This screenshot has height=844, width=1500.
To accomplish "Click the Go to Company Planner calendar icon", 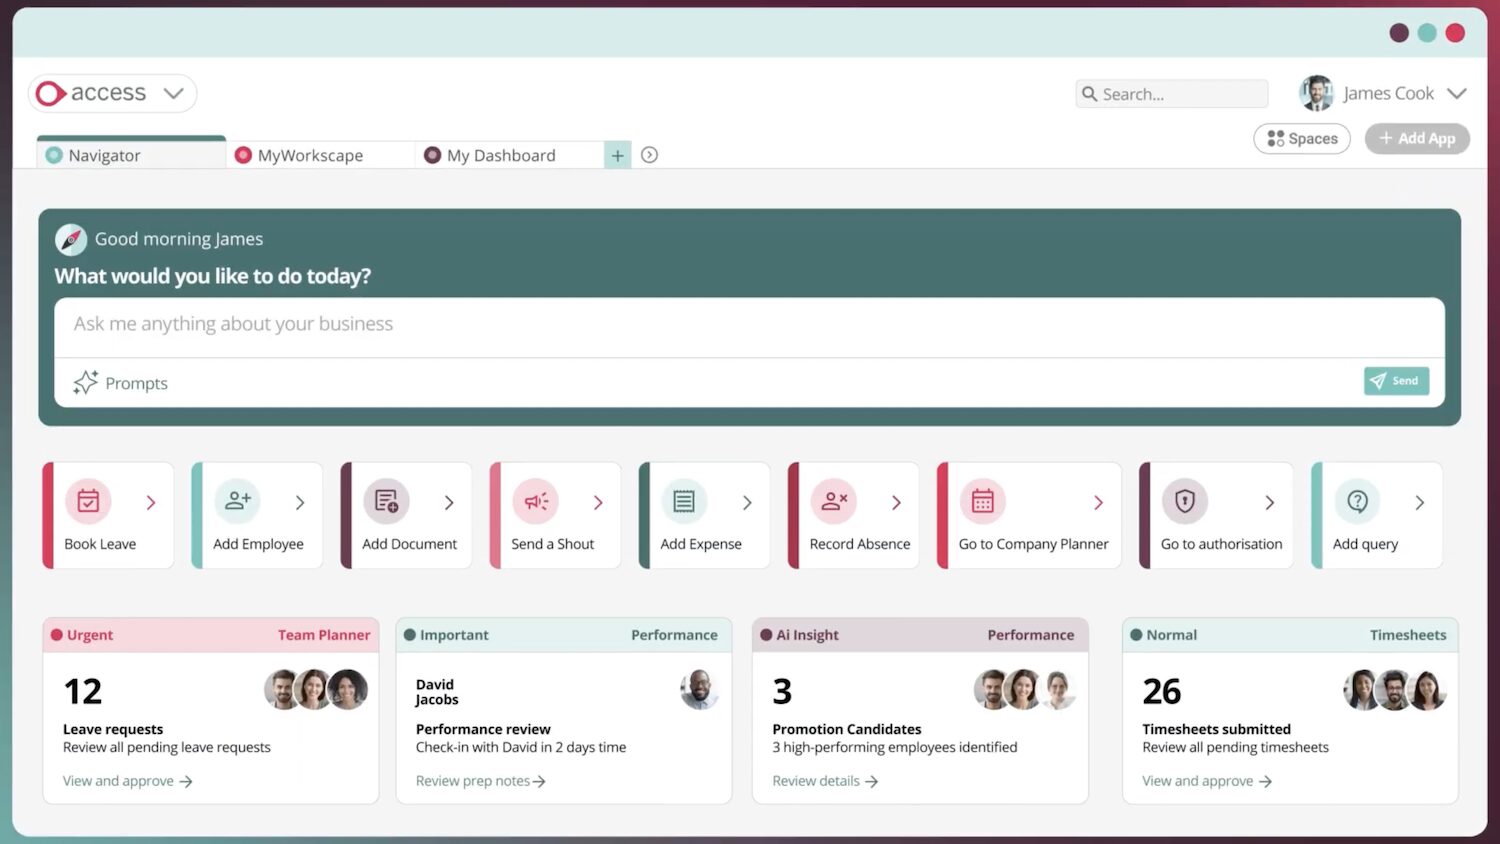I will tap(983, 501).
